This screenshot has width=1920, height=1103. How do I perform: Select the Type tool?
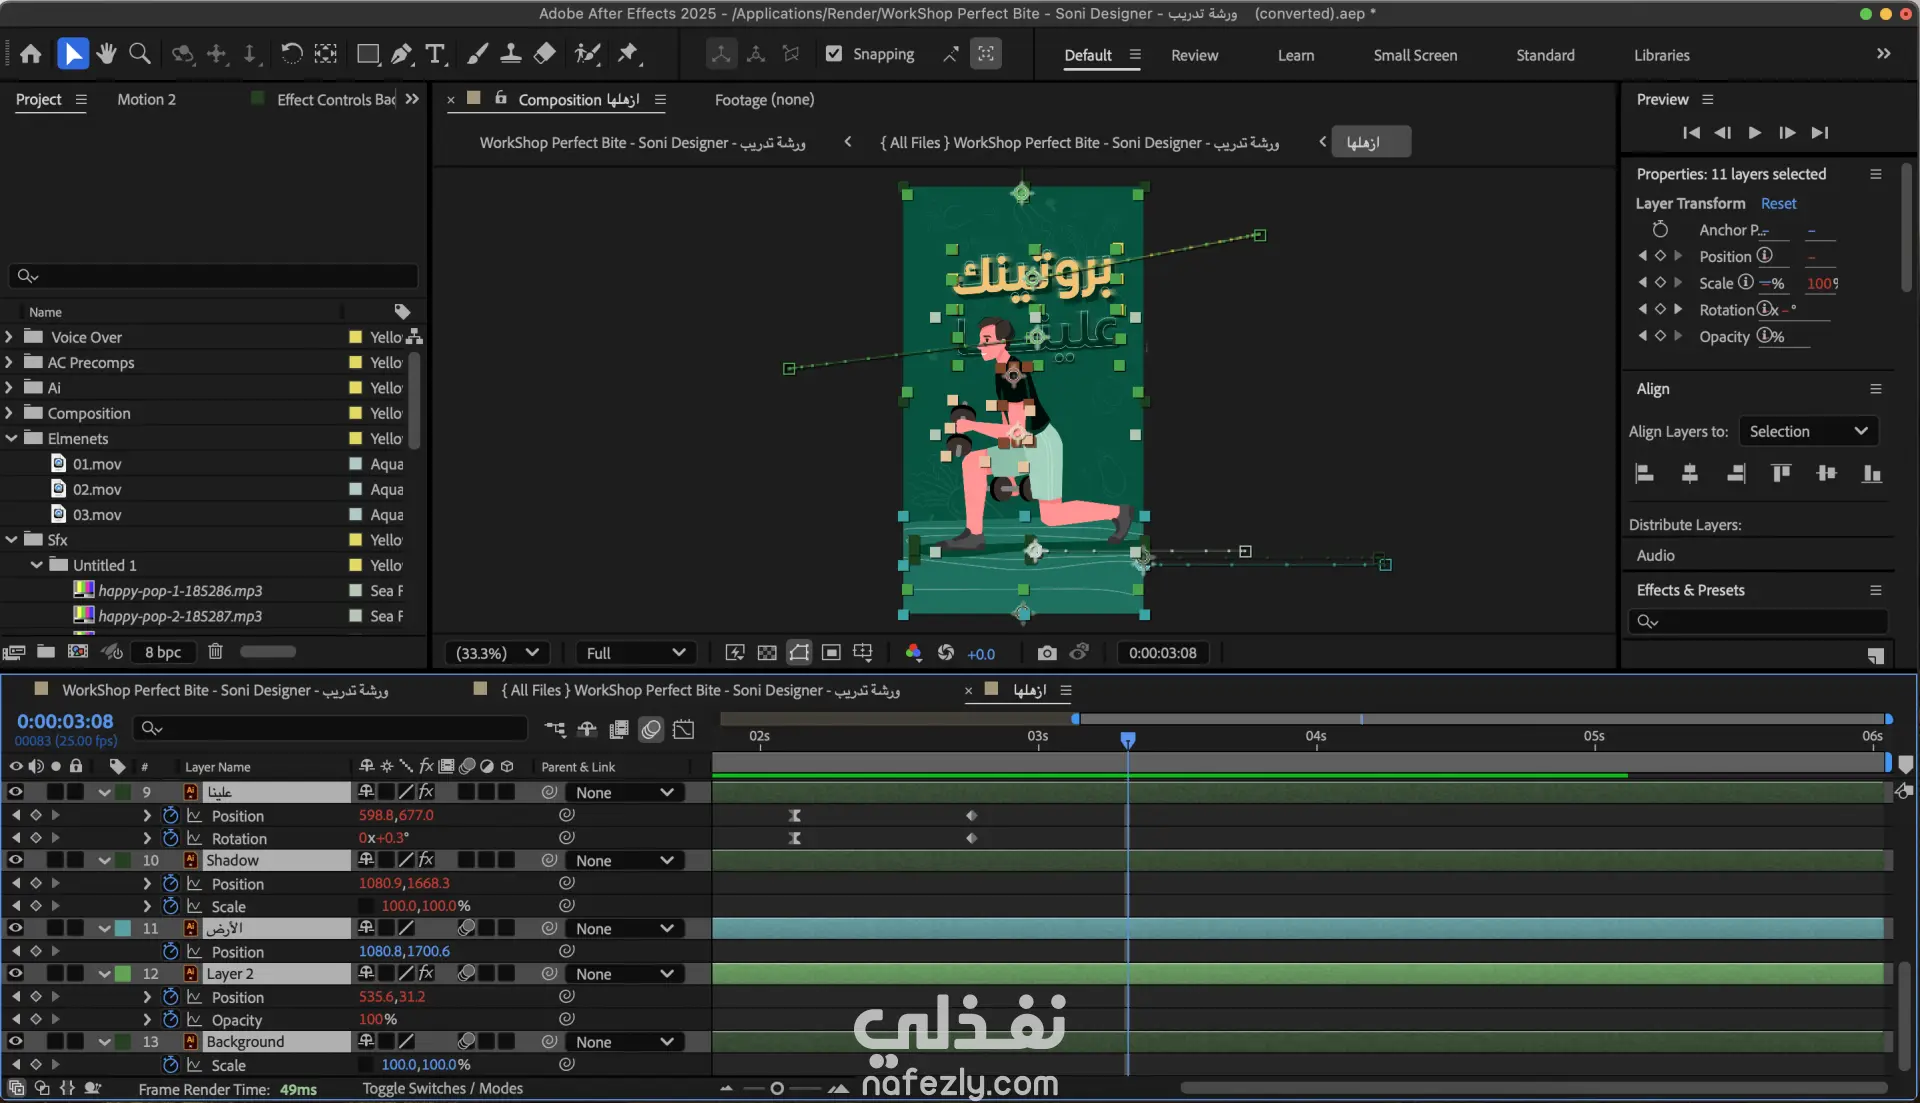click(435, 54)
